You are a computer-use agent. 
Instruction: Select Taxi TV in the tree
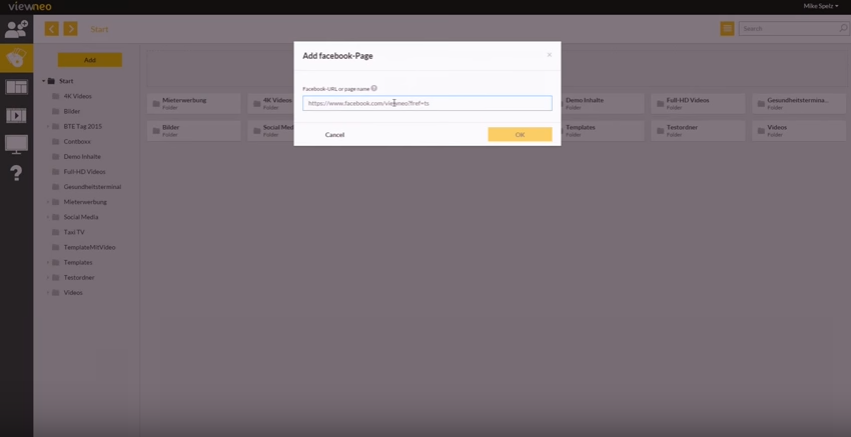pyautogui.click(x=74, y=232)
